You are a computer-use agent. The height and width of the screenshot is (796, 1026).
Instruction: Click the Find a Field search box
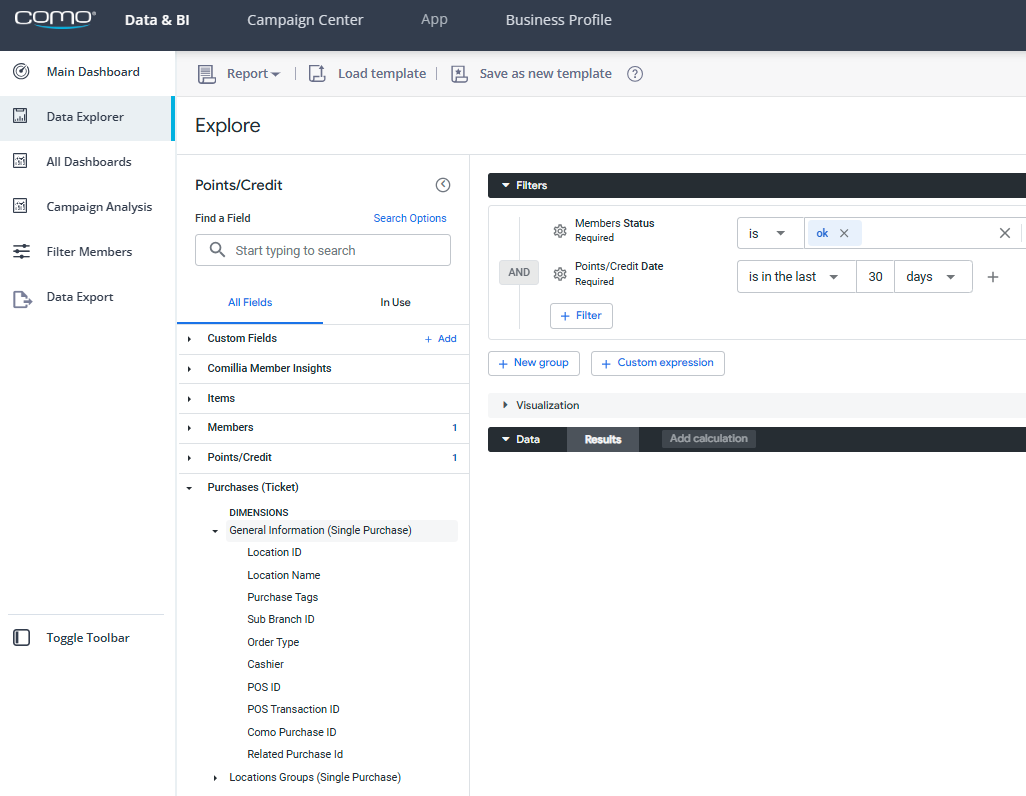click(x=323, y=250)
